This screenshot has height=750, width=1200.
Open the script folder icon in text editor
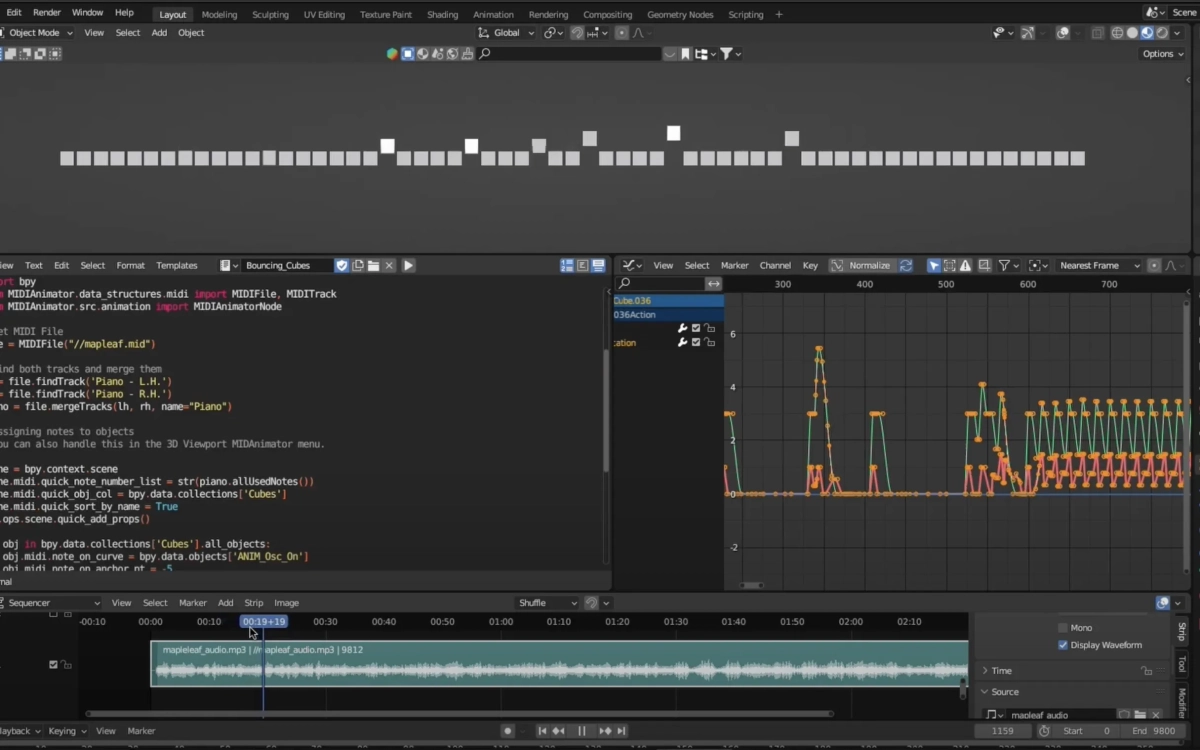pyautogui.click(x=373, y=265)
